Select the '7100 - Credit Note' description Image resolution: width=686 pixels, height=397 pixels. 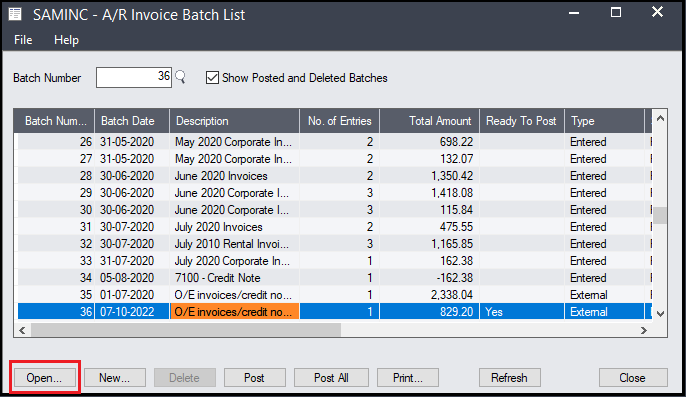pyautogui.click(x=234, y=278)
